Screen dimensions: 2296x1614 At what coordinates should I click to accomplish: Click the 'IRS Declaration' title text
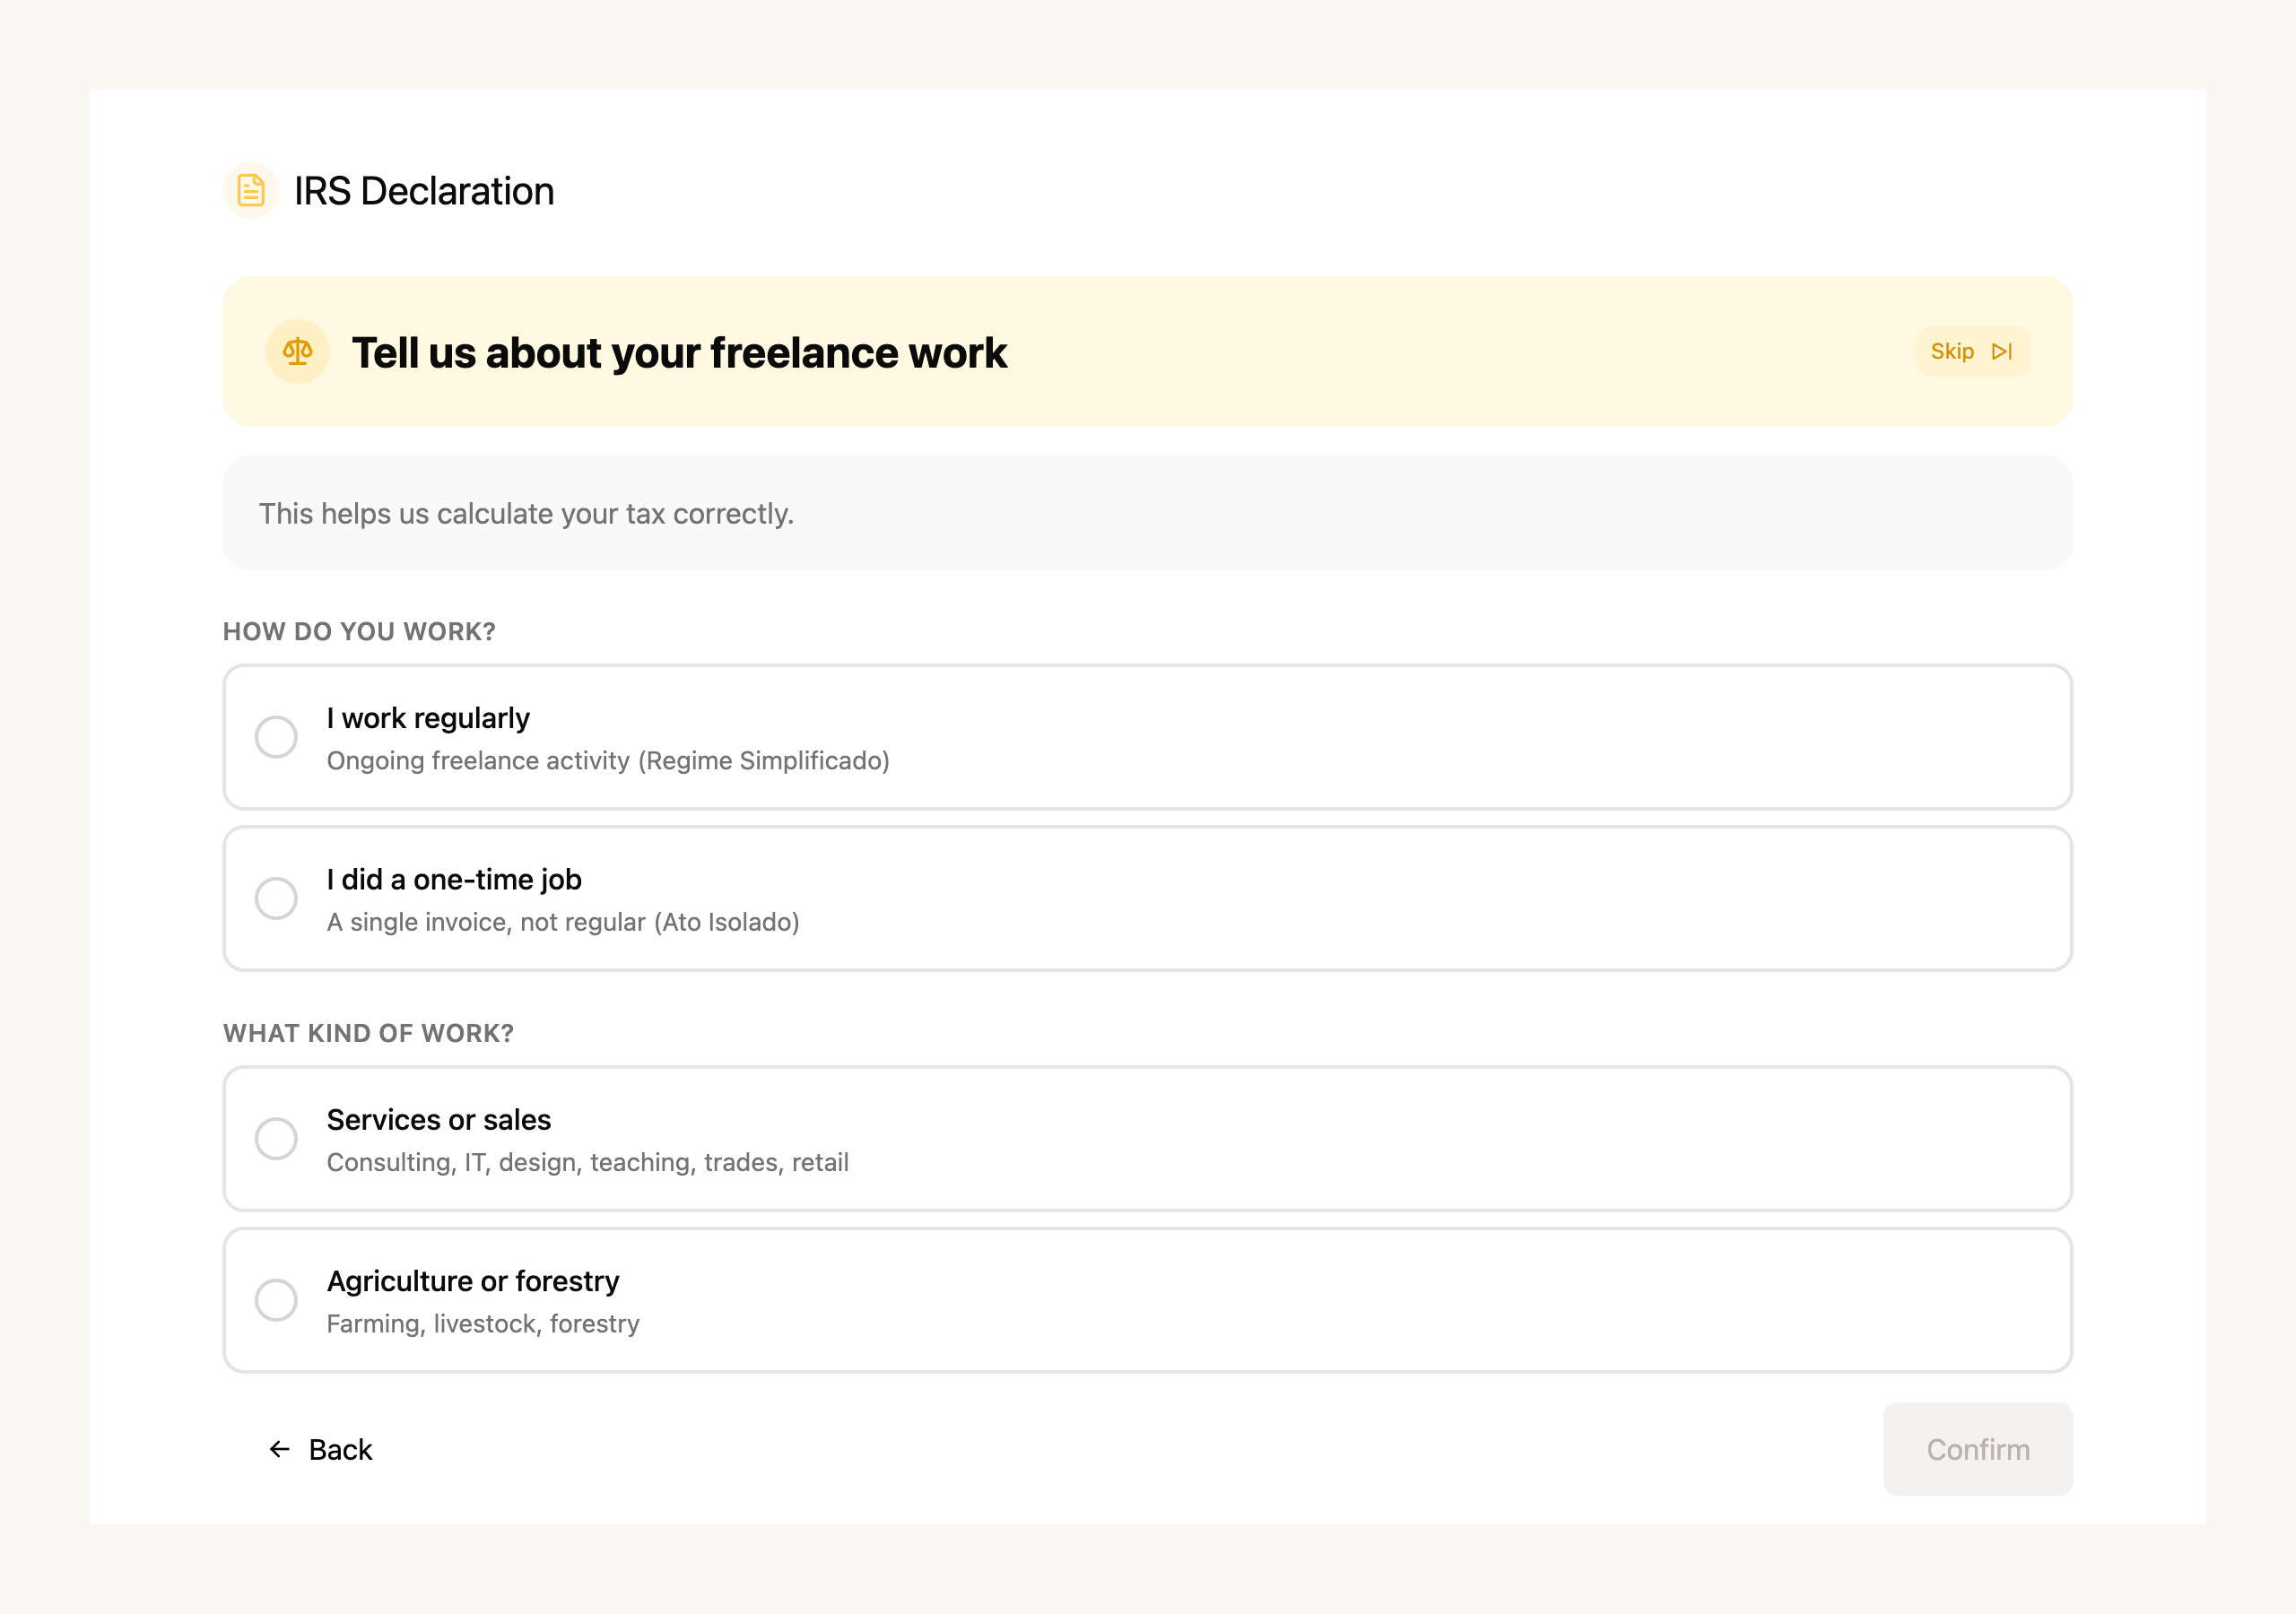tap(424, 191)
